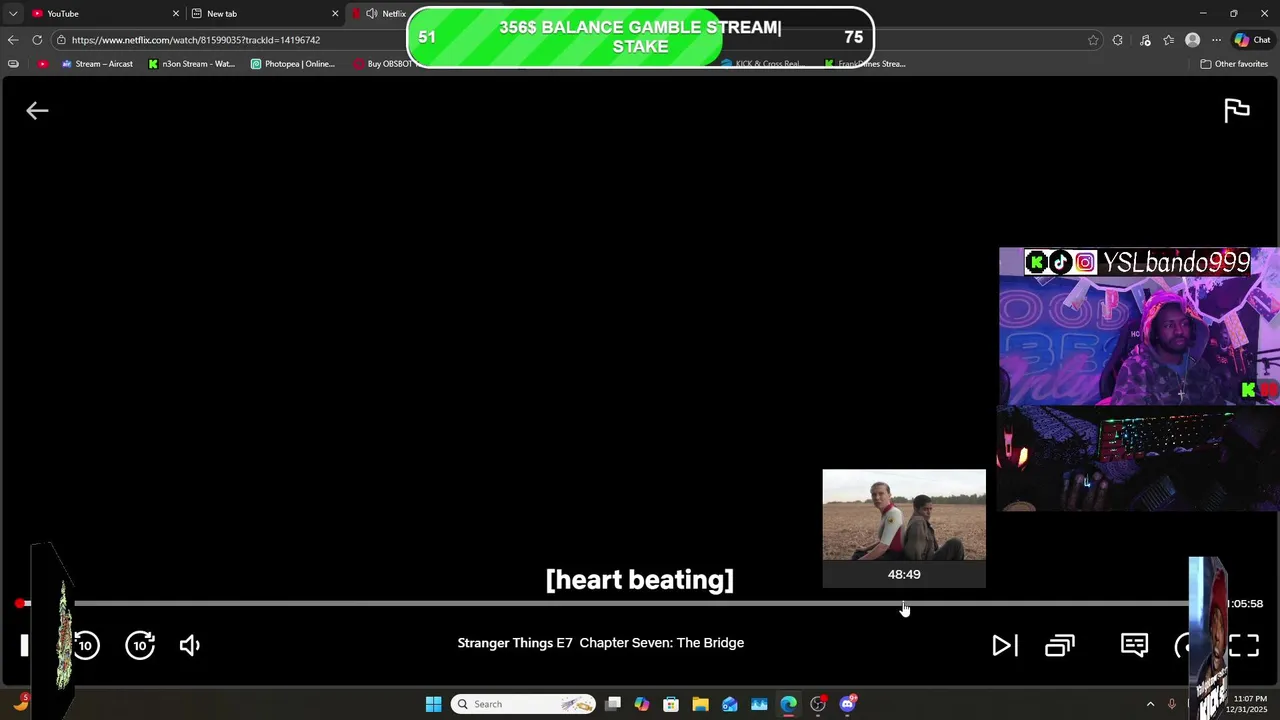Open Task View on taskbar
Image resolution: width=1280 pixels, height=720 pixels.
(x=613, y=704)
